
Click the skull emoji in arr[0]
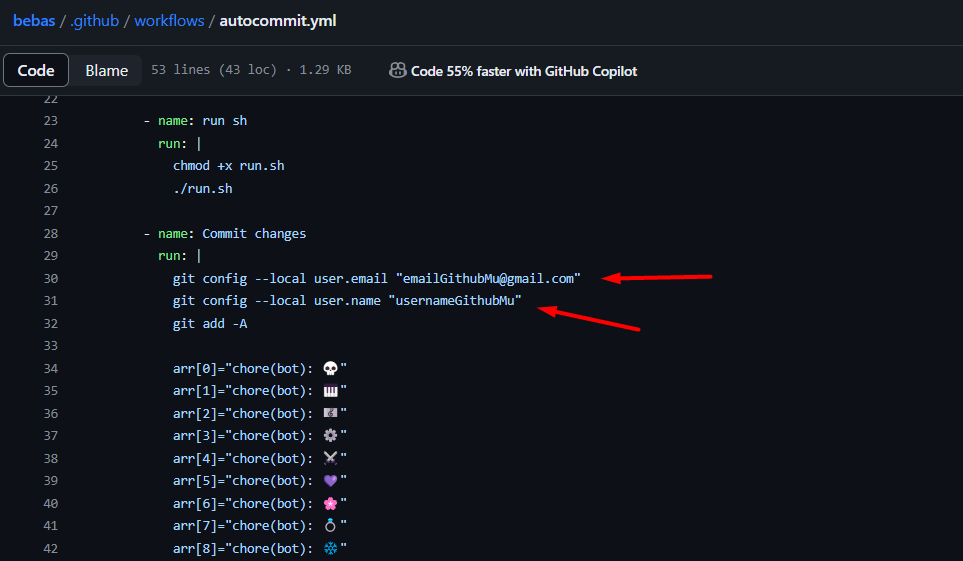(331, 368)
